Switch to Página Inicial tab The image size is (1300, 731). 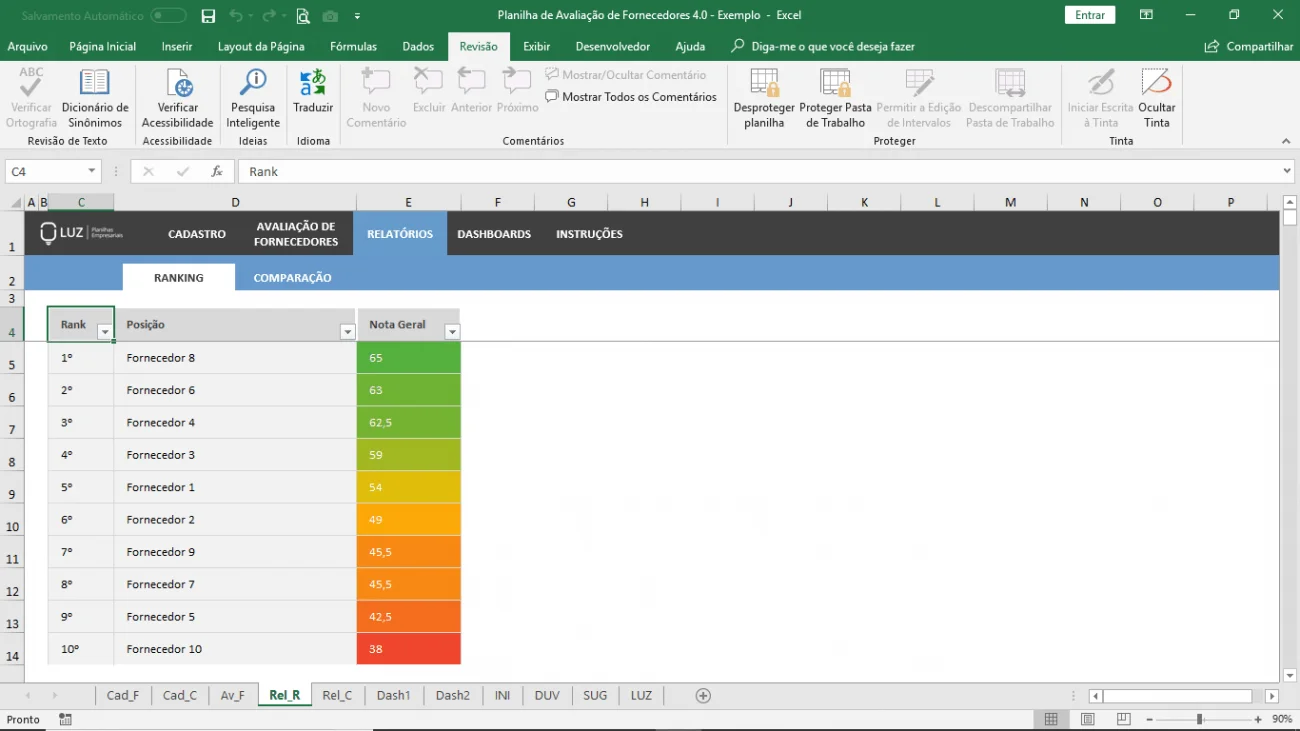pos(102,47)
